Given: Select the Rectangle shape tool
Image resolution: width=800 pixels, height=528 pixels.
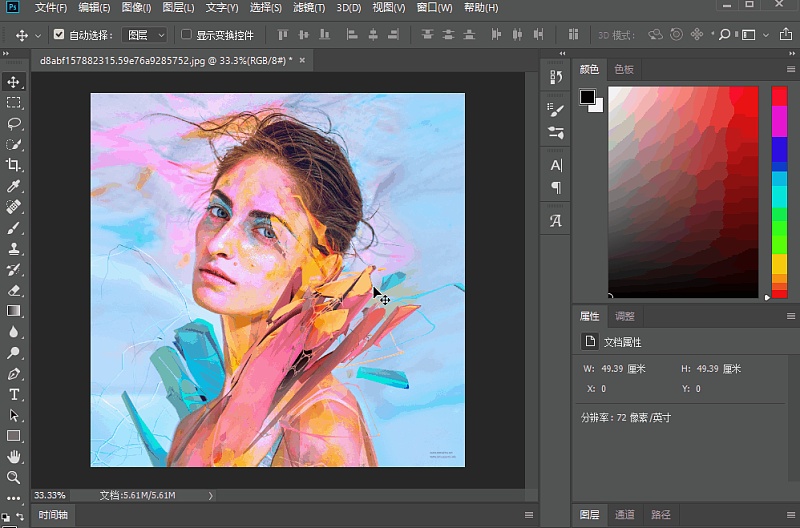Looking at the screenshot, I should (x=14, y=436).
